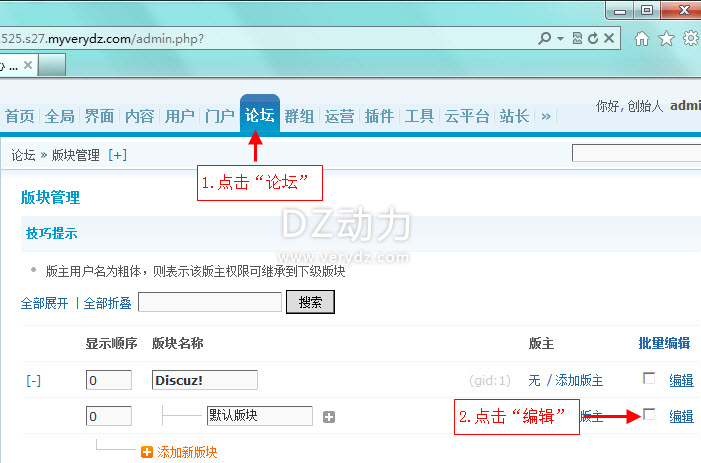Screen dimensions: 701x463
Task: Open the 论坛 admin tab
Action: [259, 115]
